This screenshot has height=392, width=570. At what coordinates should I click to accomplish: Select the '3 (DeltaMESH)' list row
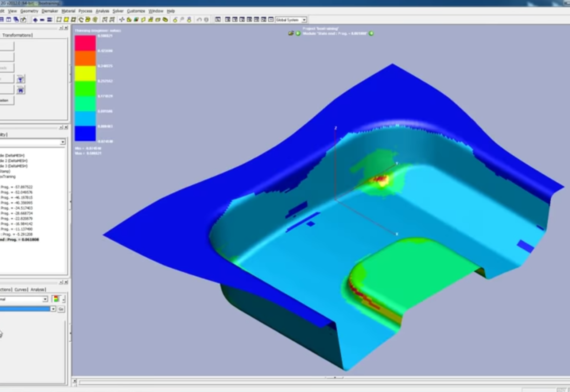tap(14, 166)
